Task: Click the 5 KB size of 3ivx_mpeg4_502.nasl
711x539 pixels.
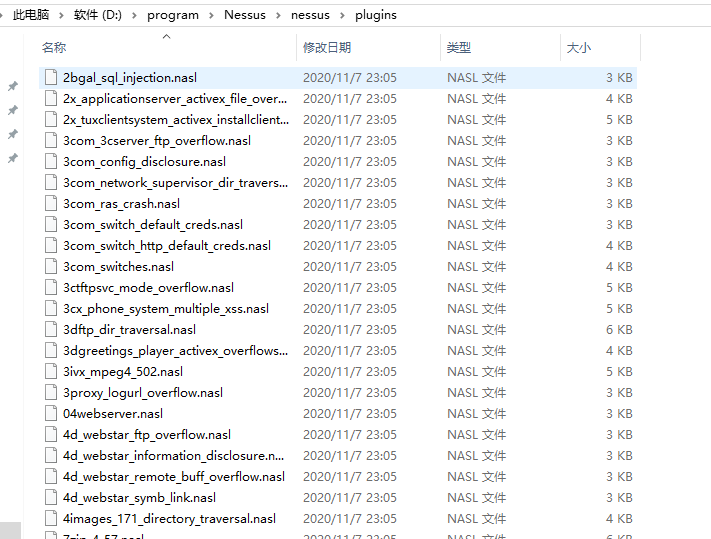Action: [619, 372]
